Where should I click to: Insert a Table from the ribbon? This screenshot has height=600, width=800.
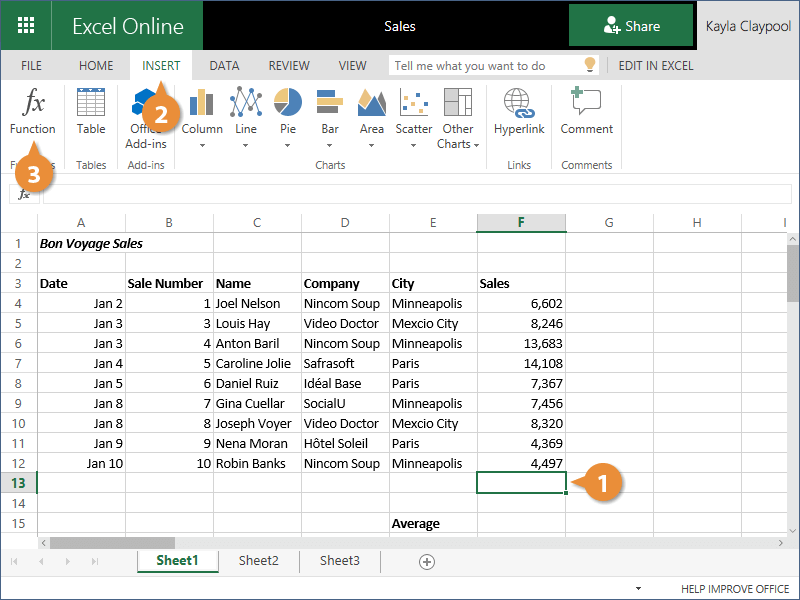(x=91, y=112)
